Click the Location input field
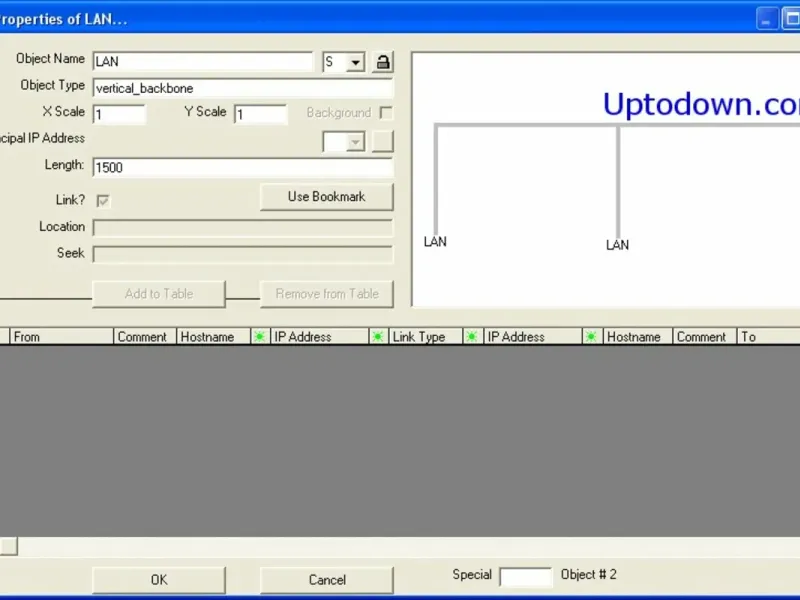The image size is (800, 600). tap(243, 228)
